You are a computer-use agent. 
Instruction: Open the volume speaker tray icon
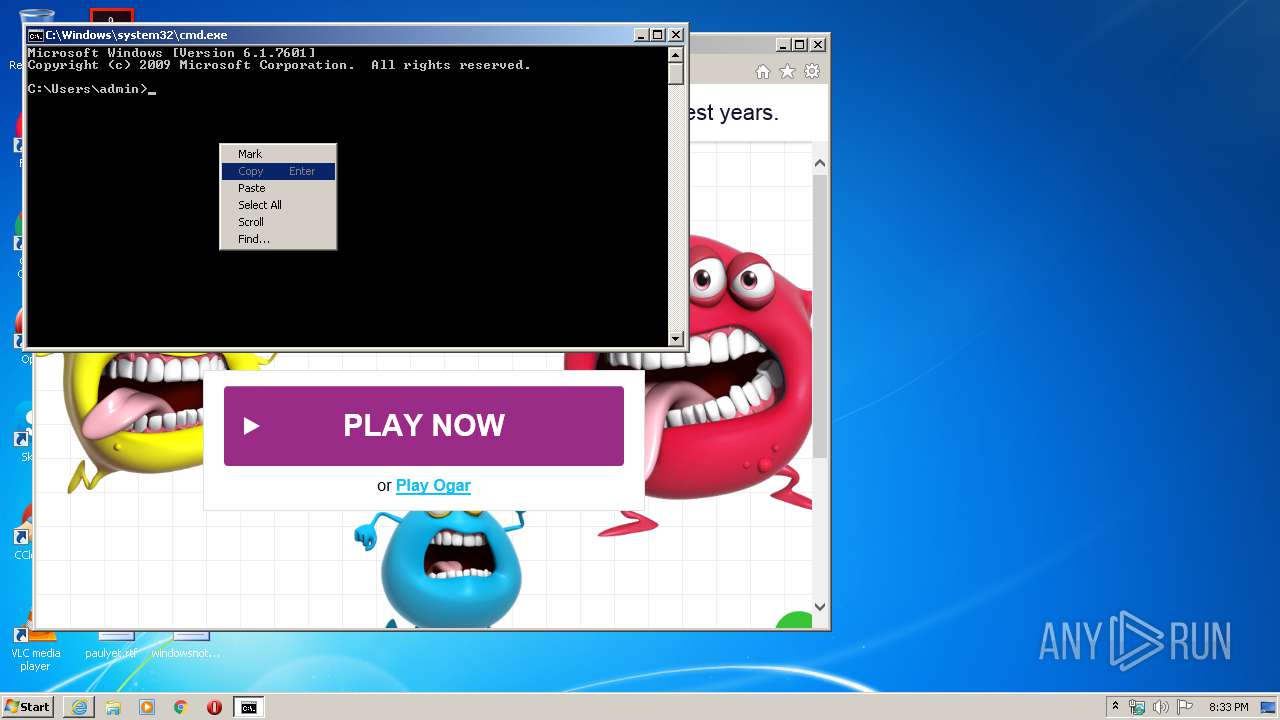pyautogui.click(x=1161, y=707)
